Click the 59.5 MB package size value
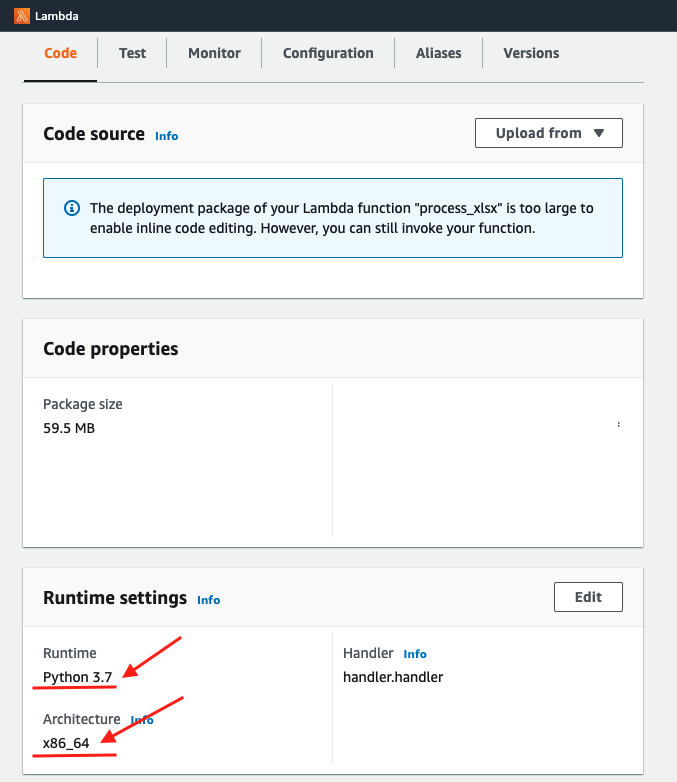The width and height of the screenshot is (677, 782). [x=69, y=428]
